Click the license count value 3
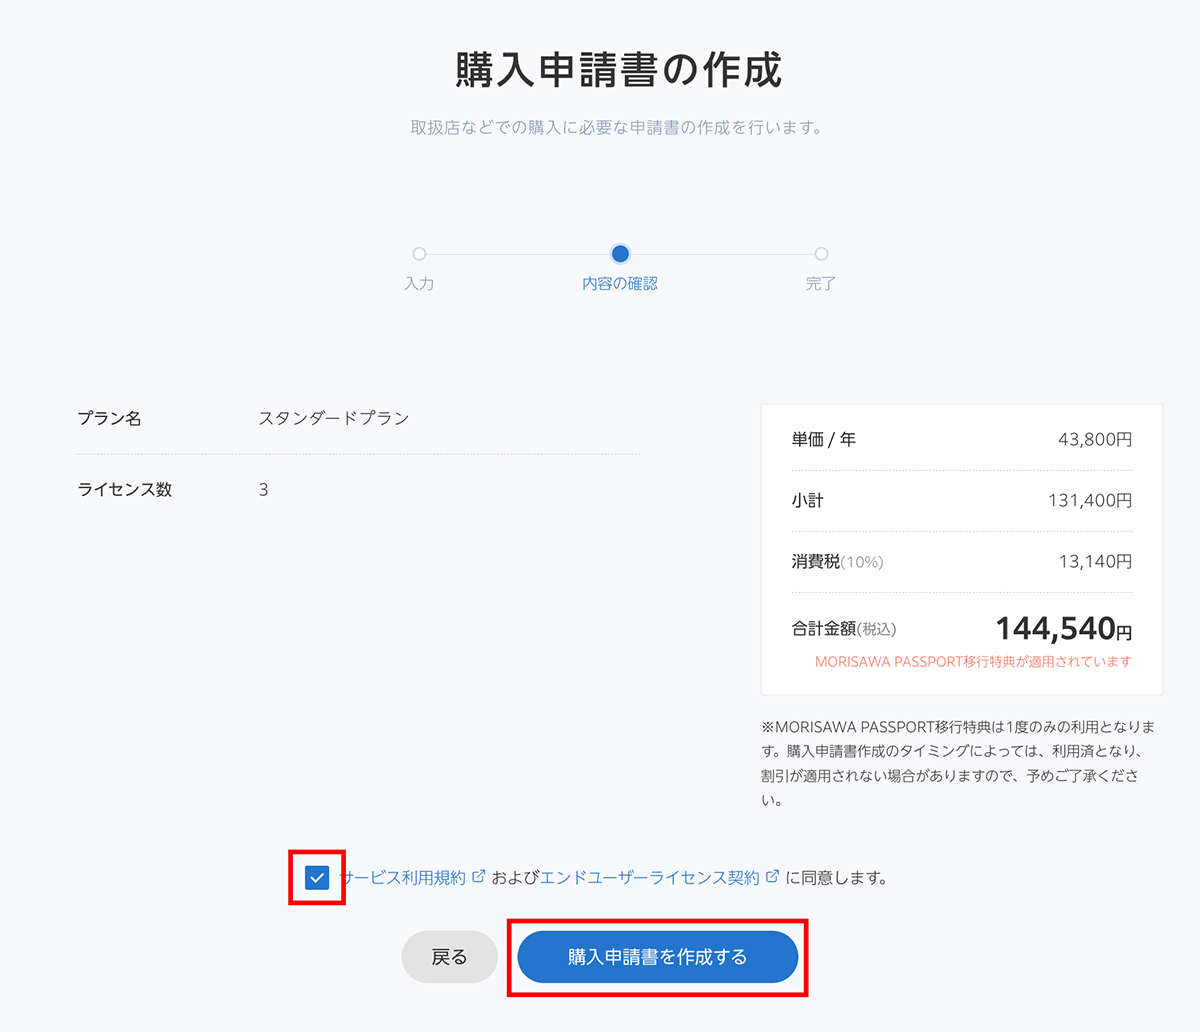 point(263,490)
